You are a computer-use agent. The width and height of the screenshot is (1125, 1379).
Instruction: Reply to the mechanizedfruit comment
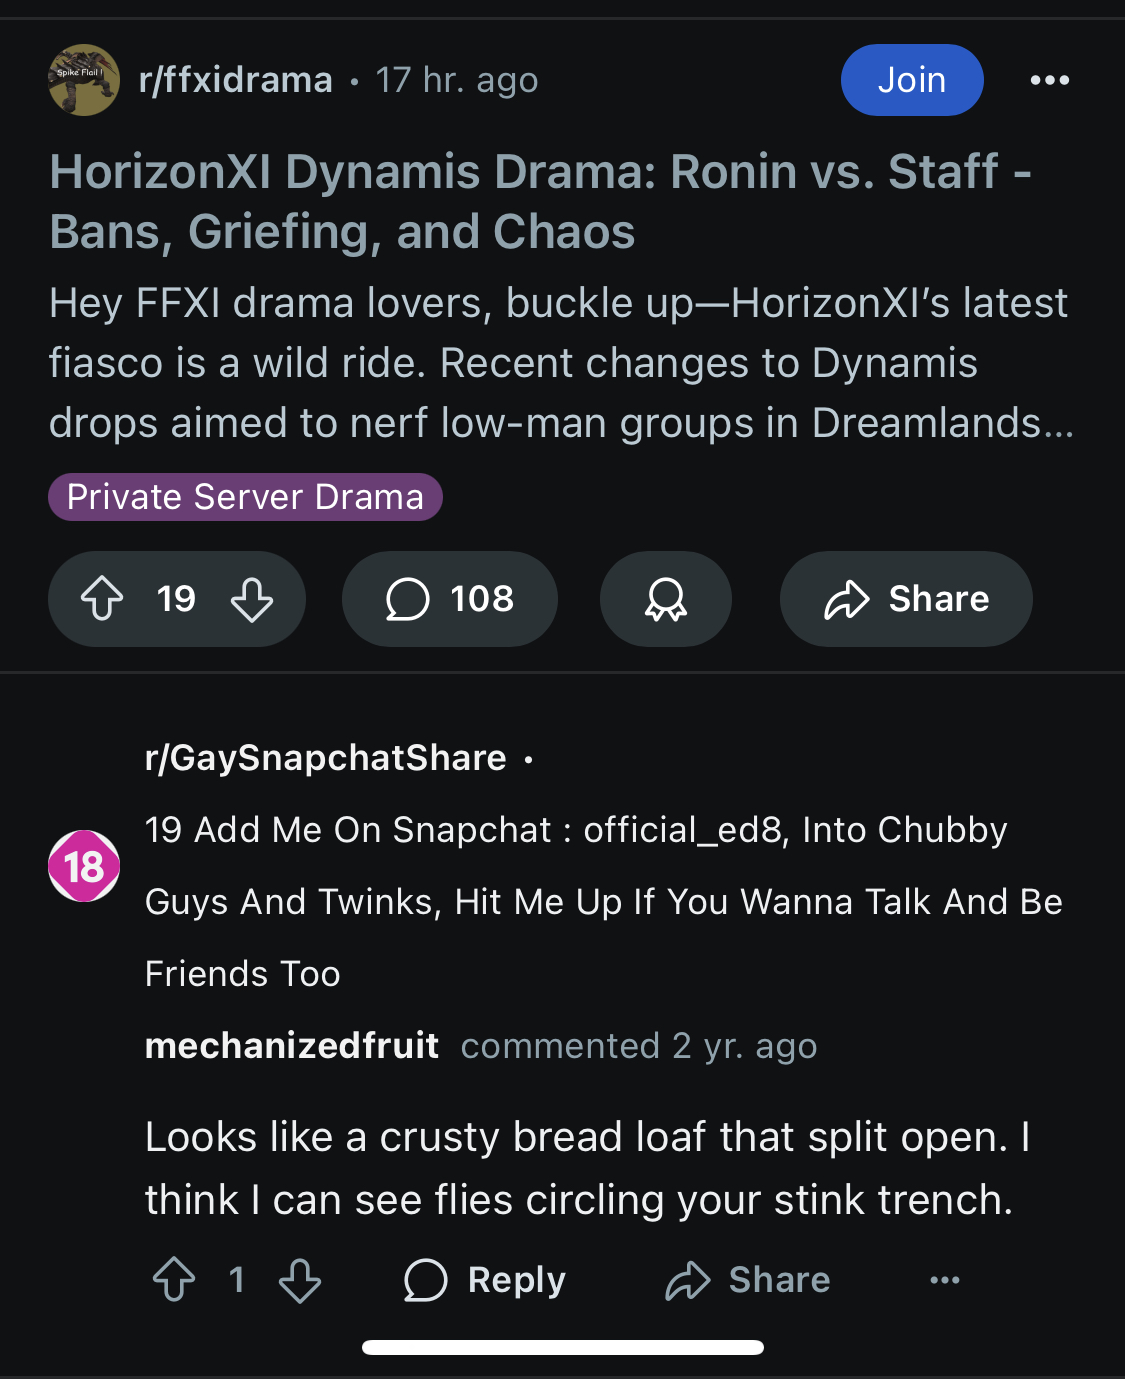click(484, 1280)
